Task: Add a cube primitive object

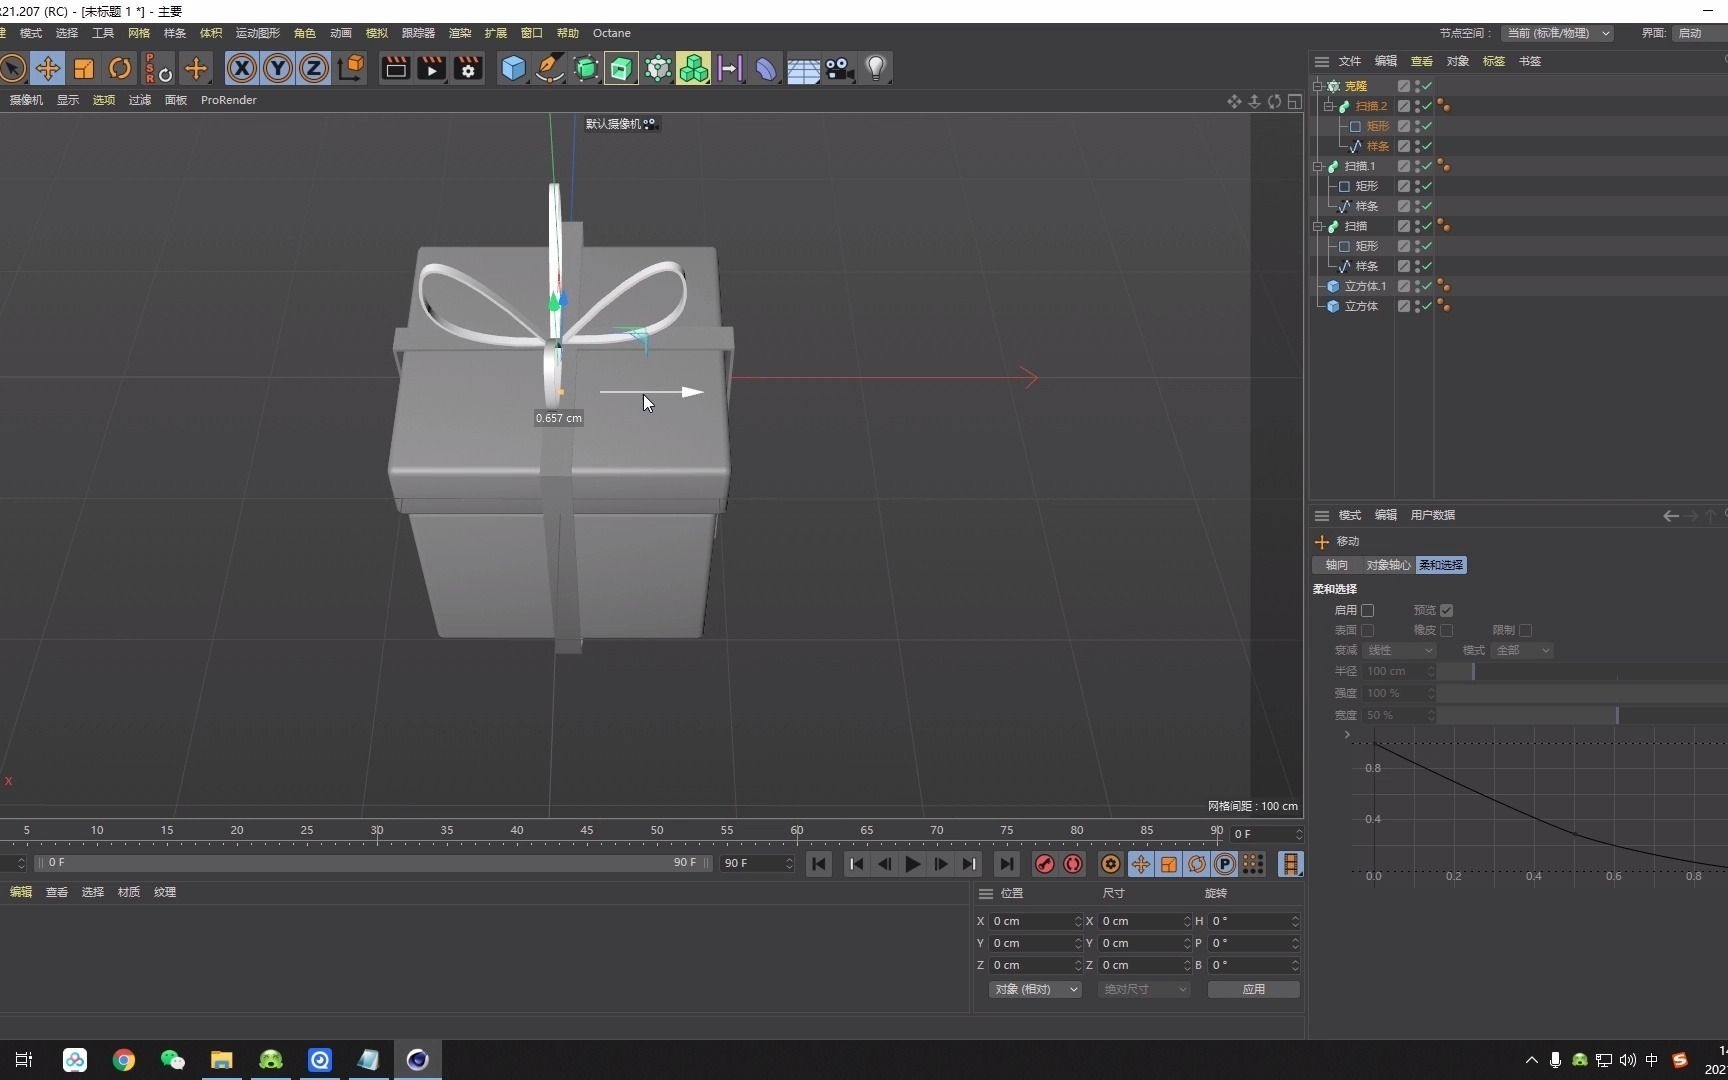Action: point(513,68)
